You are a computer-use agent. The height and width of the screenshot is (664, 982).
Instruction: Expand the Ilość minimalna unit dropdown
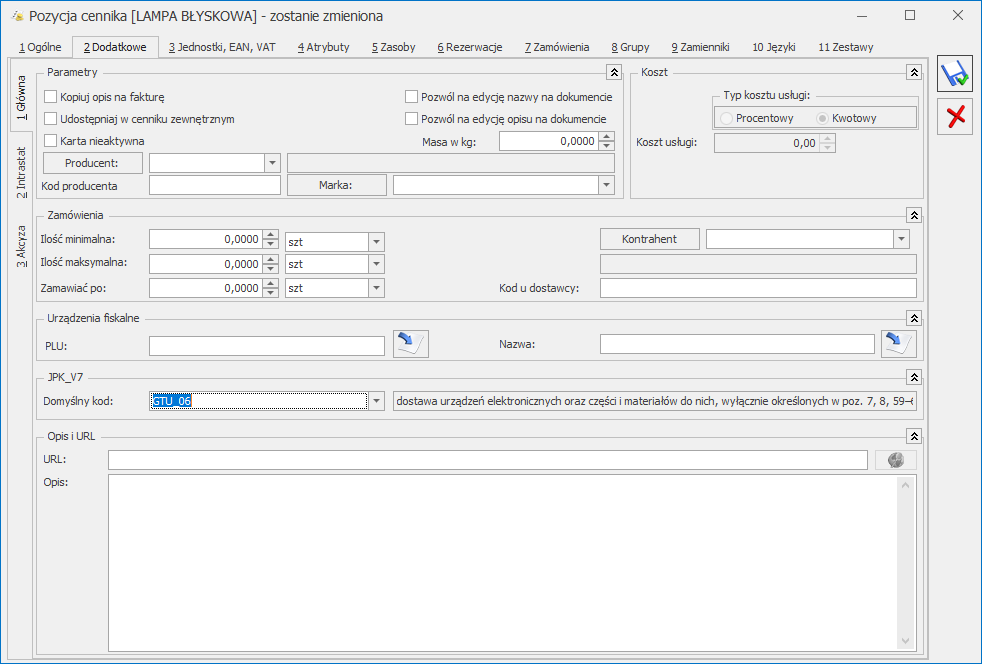(376, 241)
